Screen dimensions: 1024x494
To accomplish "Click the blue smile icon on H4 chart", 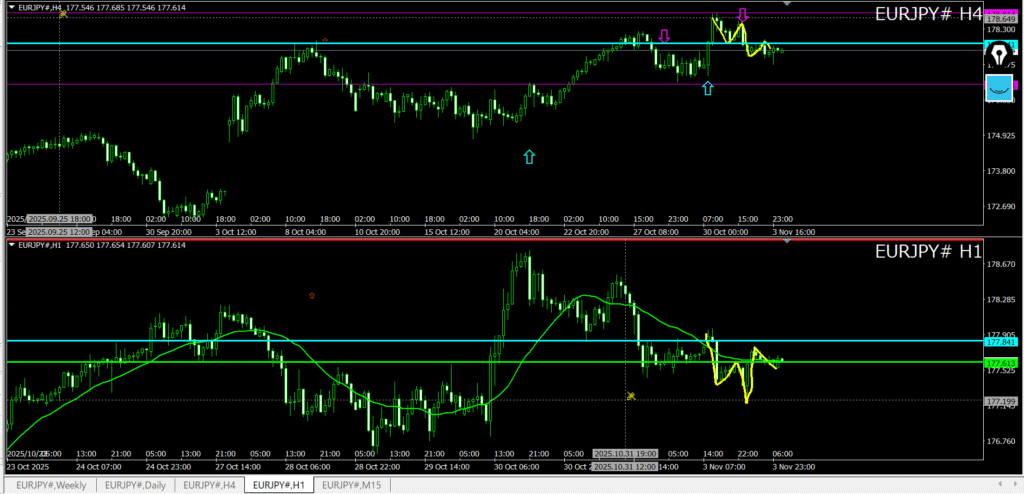I will coord(999,88).
